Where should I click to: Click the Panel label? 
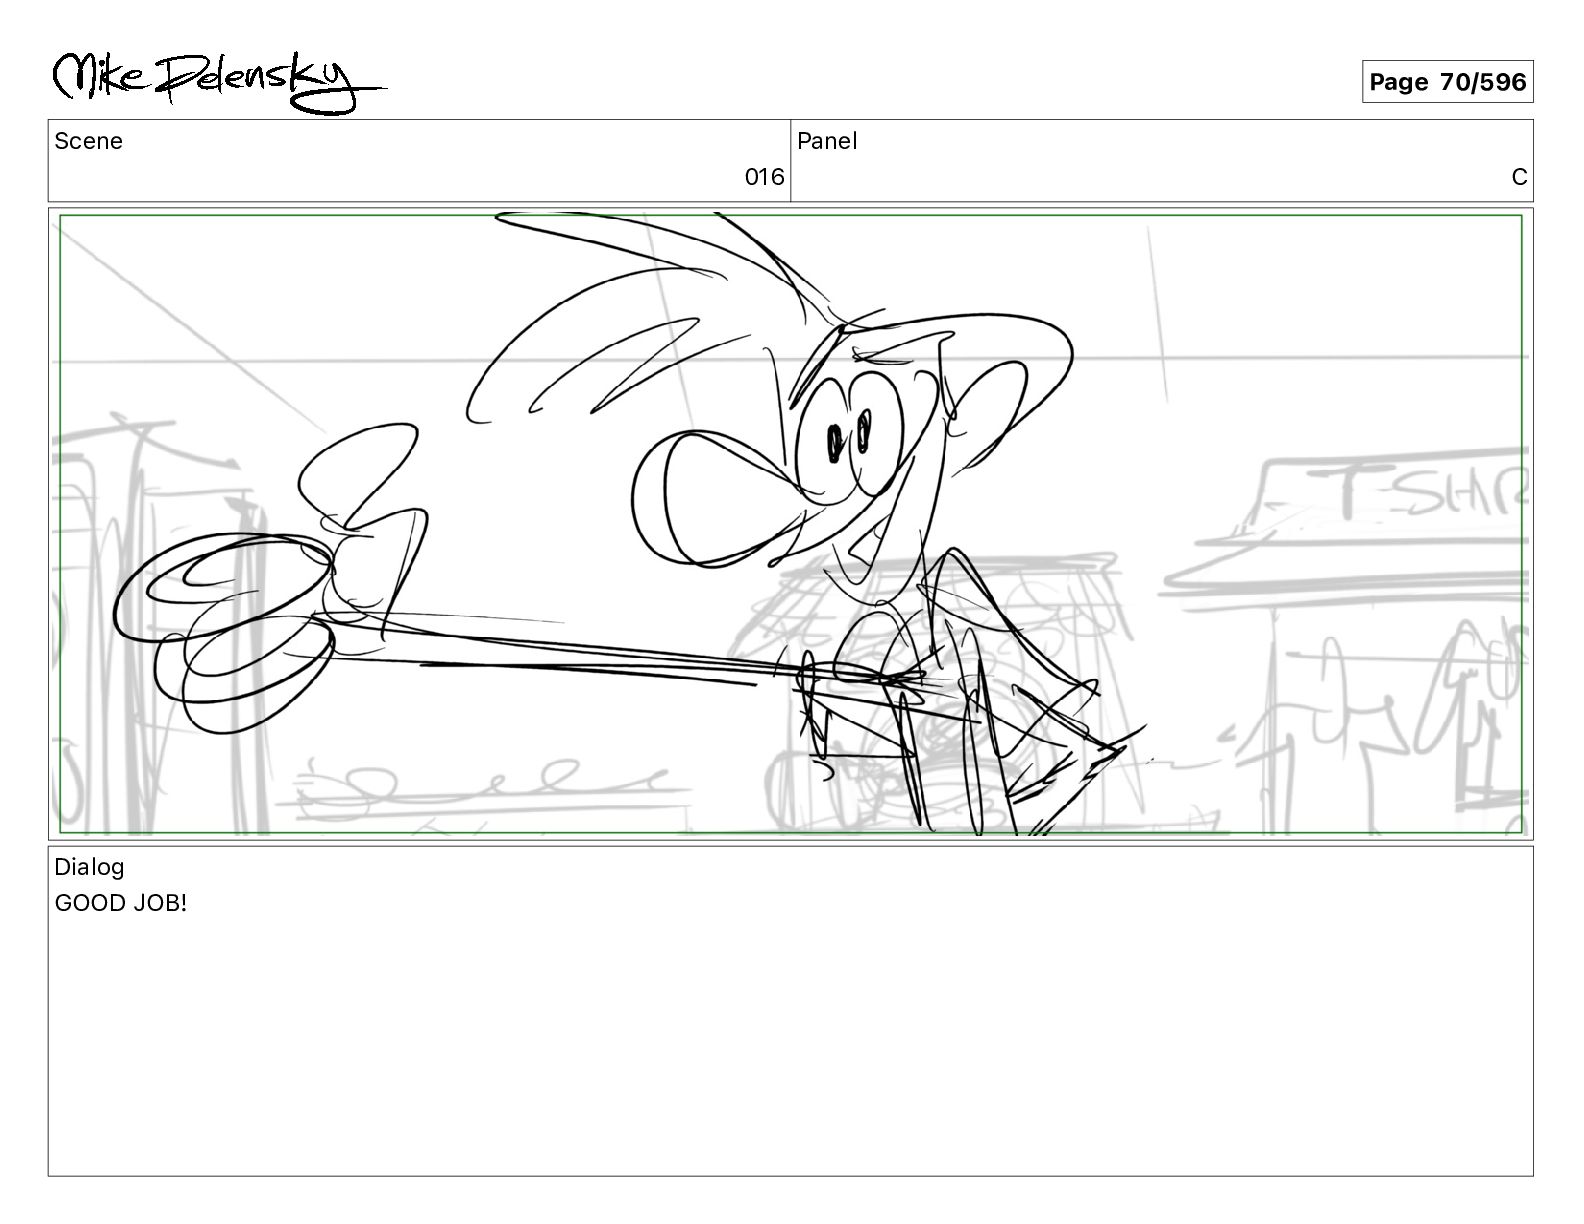(827, 141)
